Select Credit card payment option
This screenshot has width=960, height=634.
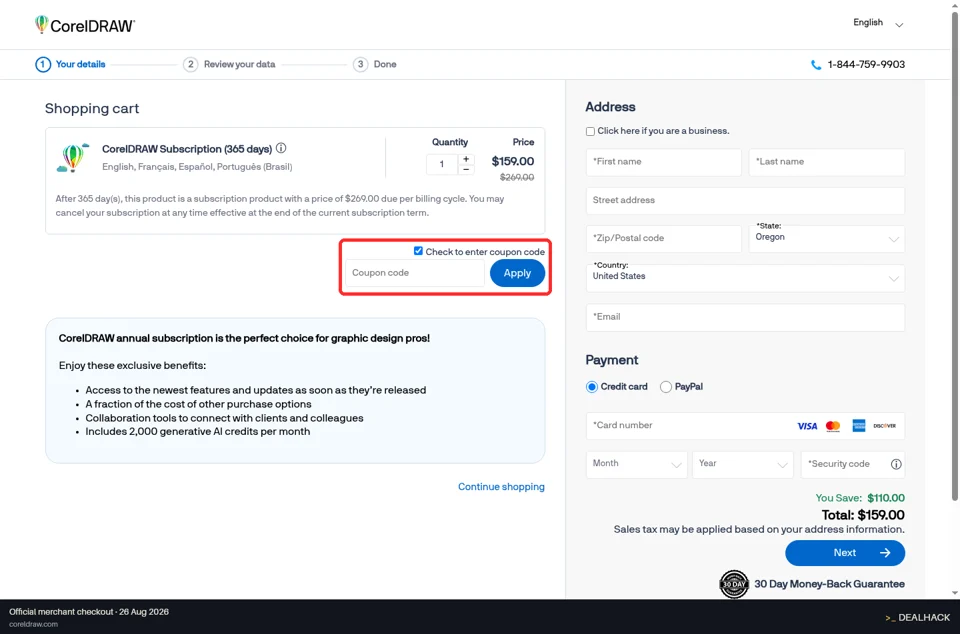tap(591, 387)
